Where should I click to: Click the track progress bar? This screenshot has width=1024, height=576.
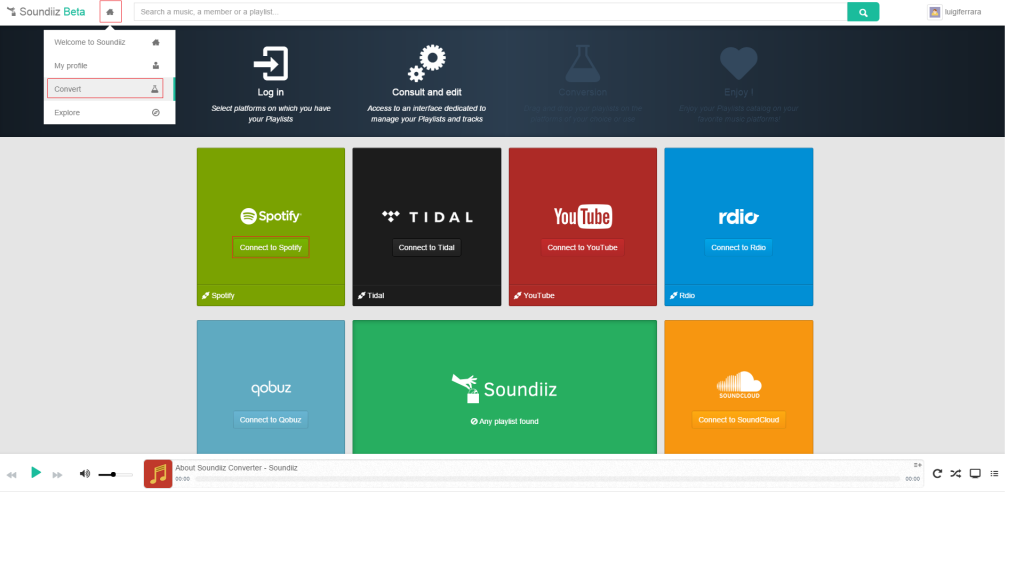pyautogui.click(x=547, y=479)
